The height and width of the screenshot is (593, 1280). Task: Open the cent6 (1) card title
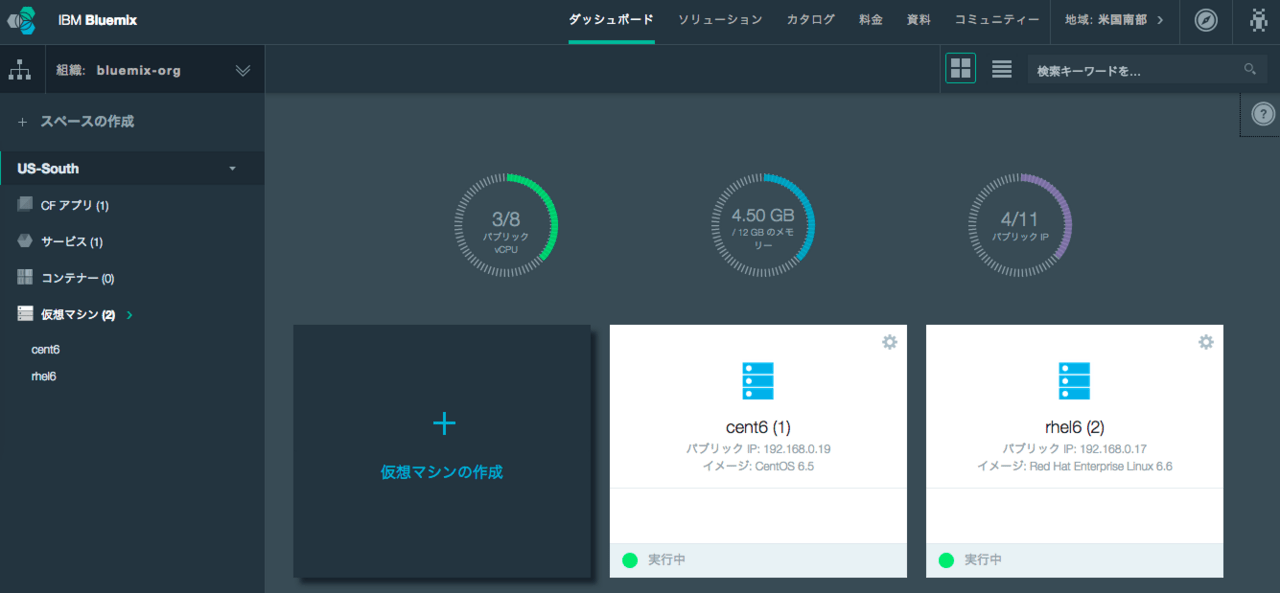pyautogui.click(x=758, y=427)
